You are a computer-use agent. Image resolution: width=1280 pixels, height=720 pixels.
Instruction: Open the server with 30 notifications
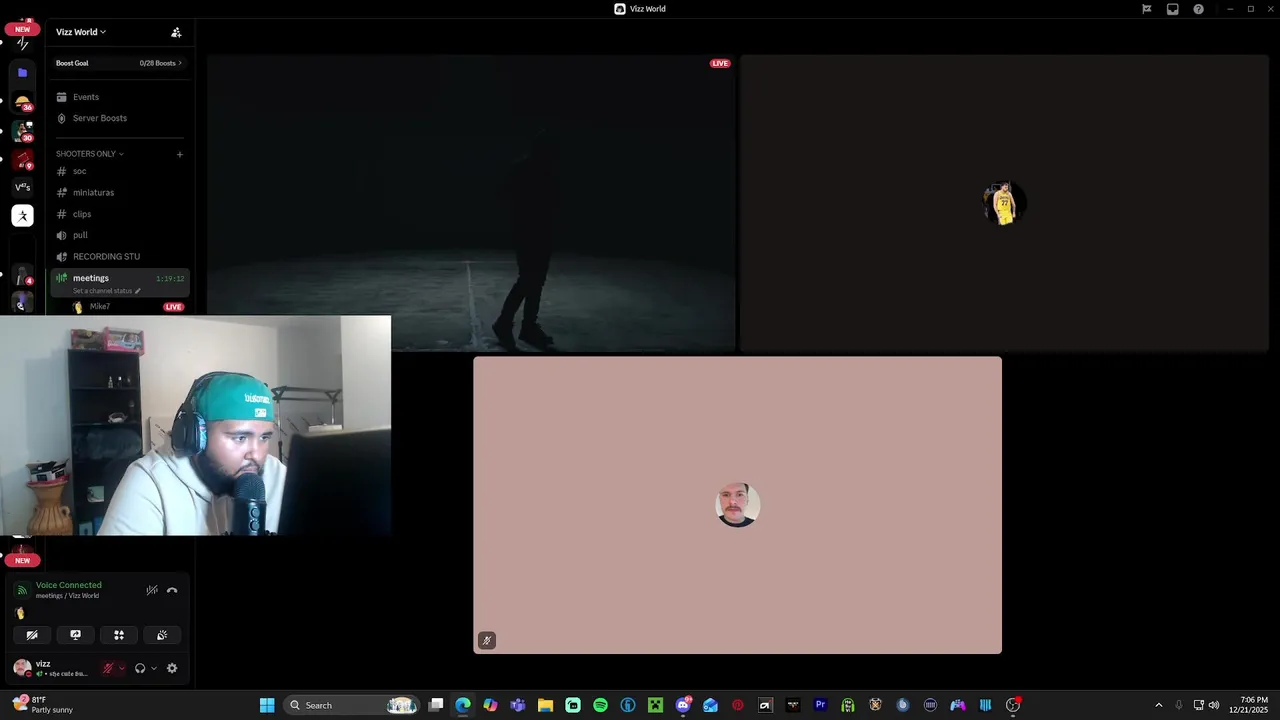(22, 132)
